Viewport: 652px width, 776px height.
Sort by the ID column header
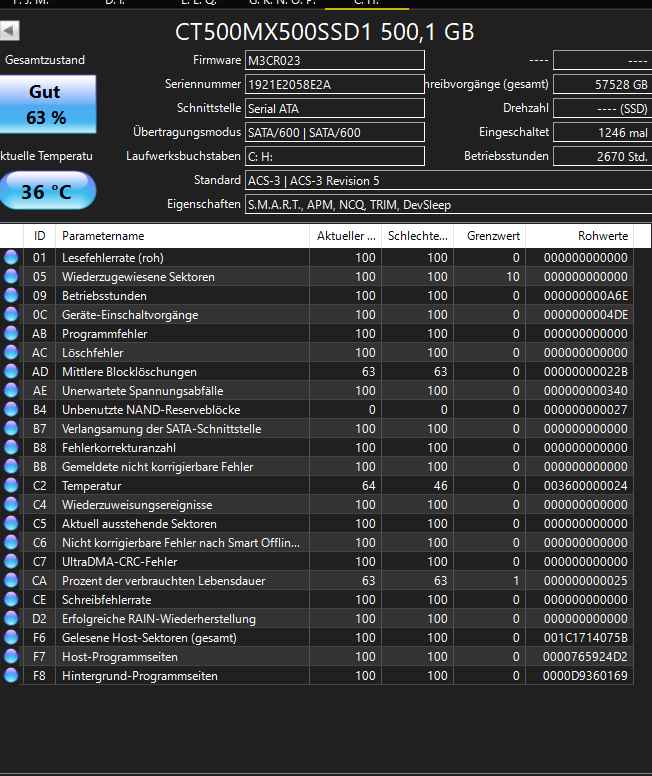pos(39,236)
